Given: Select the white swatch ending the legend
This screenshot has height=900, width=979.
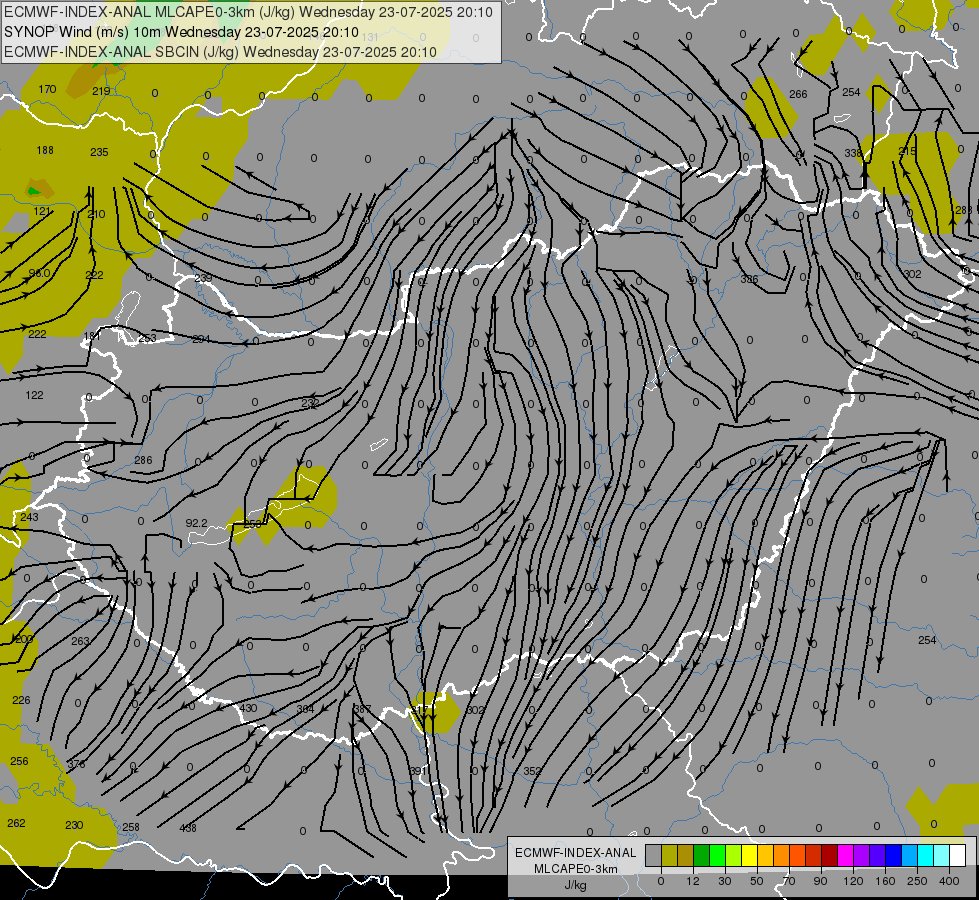Looking at the screenshot, I should pyautogui.click(x=958, y=856).
